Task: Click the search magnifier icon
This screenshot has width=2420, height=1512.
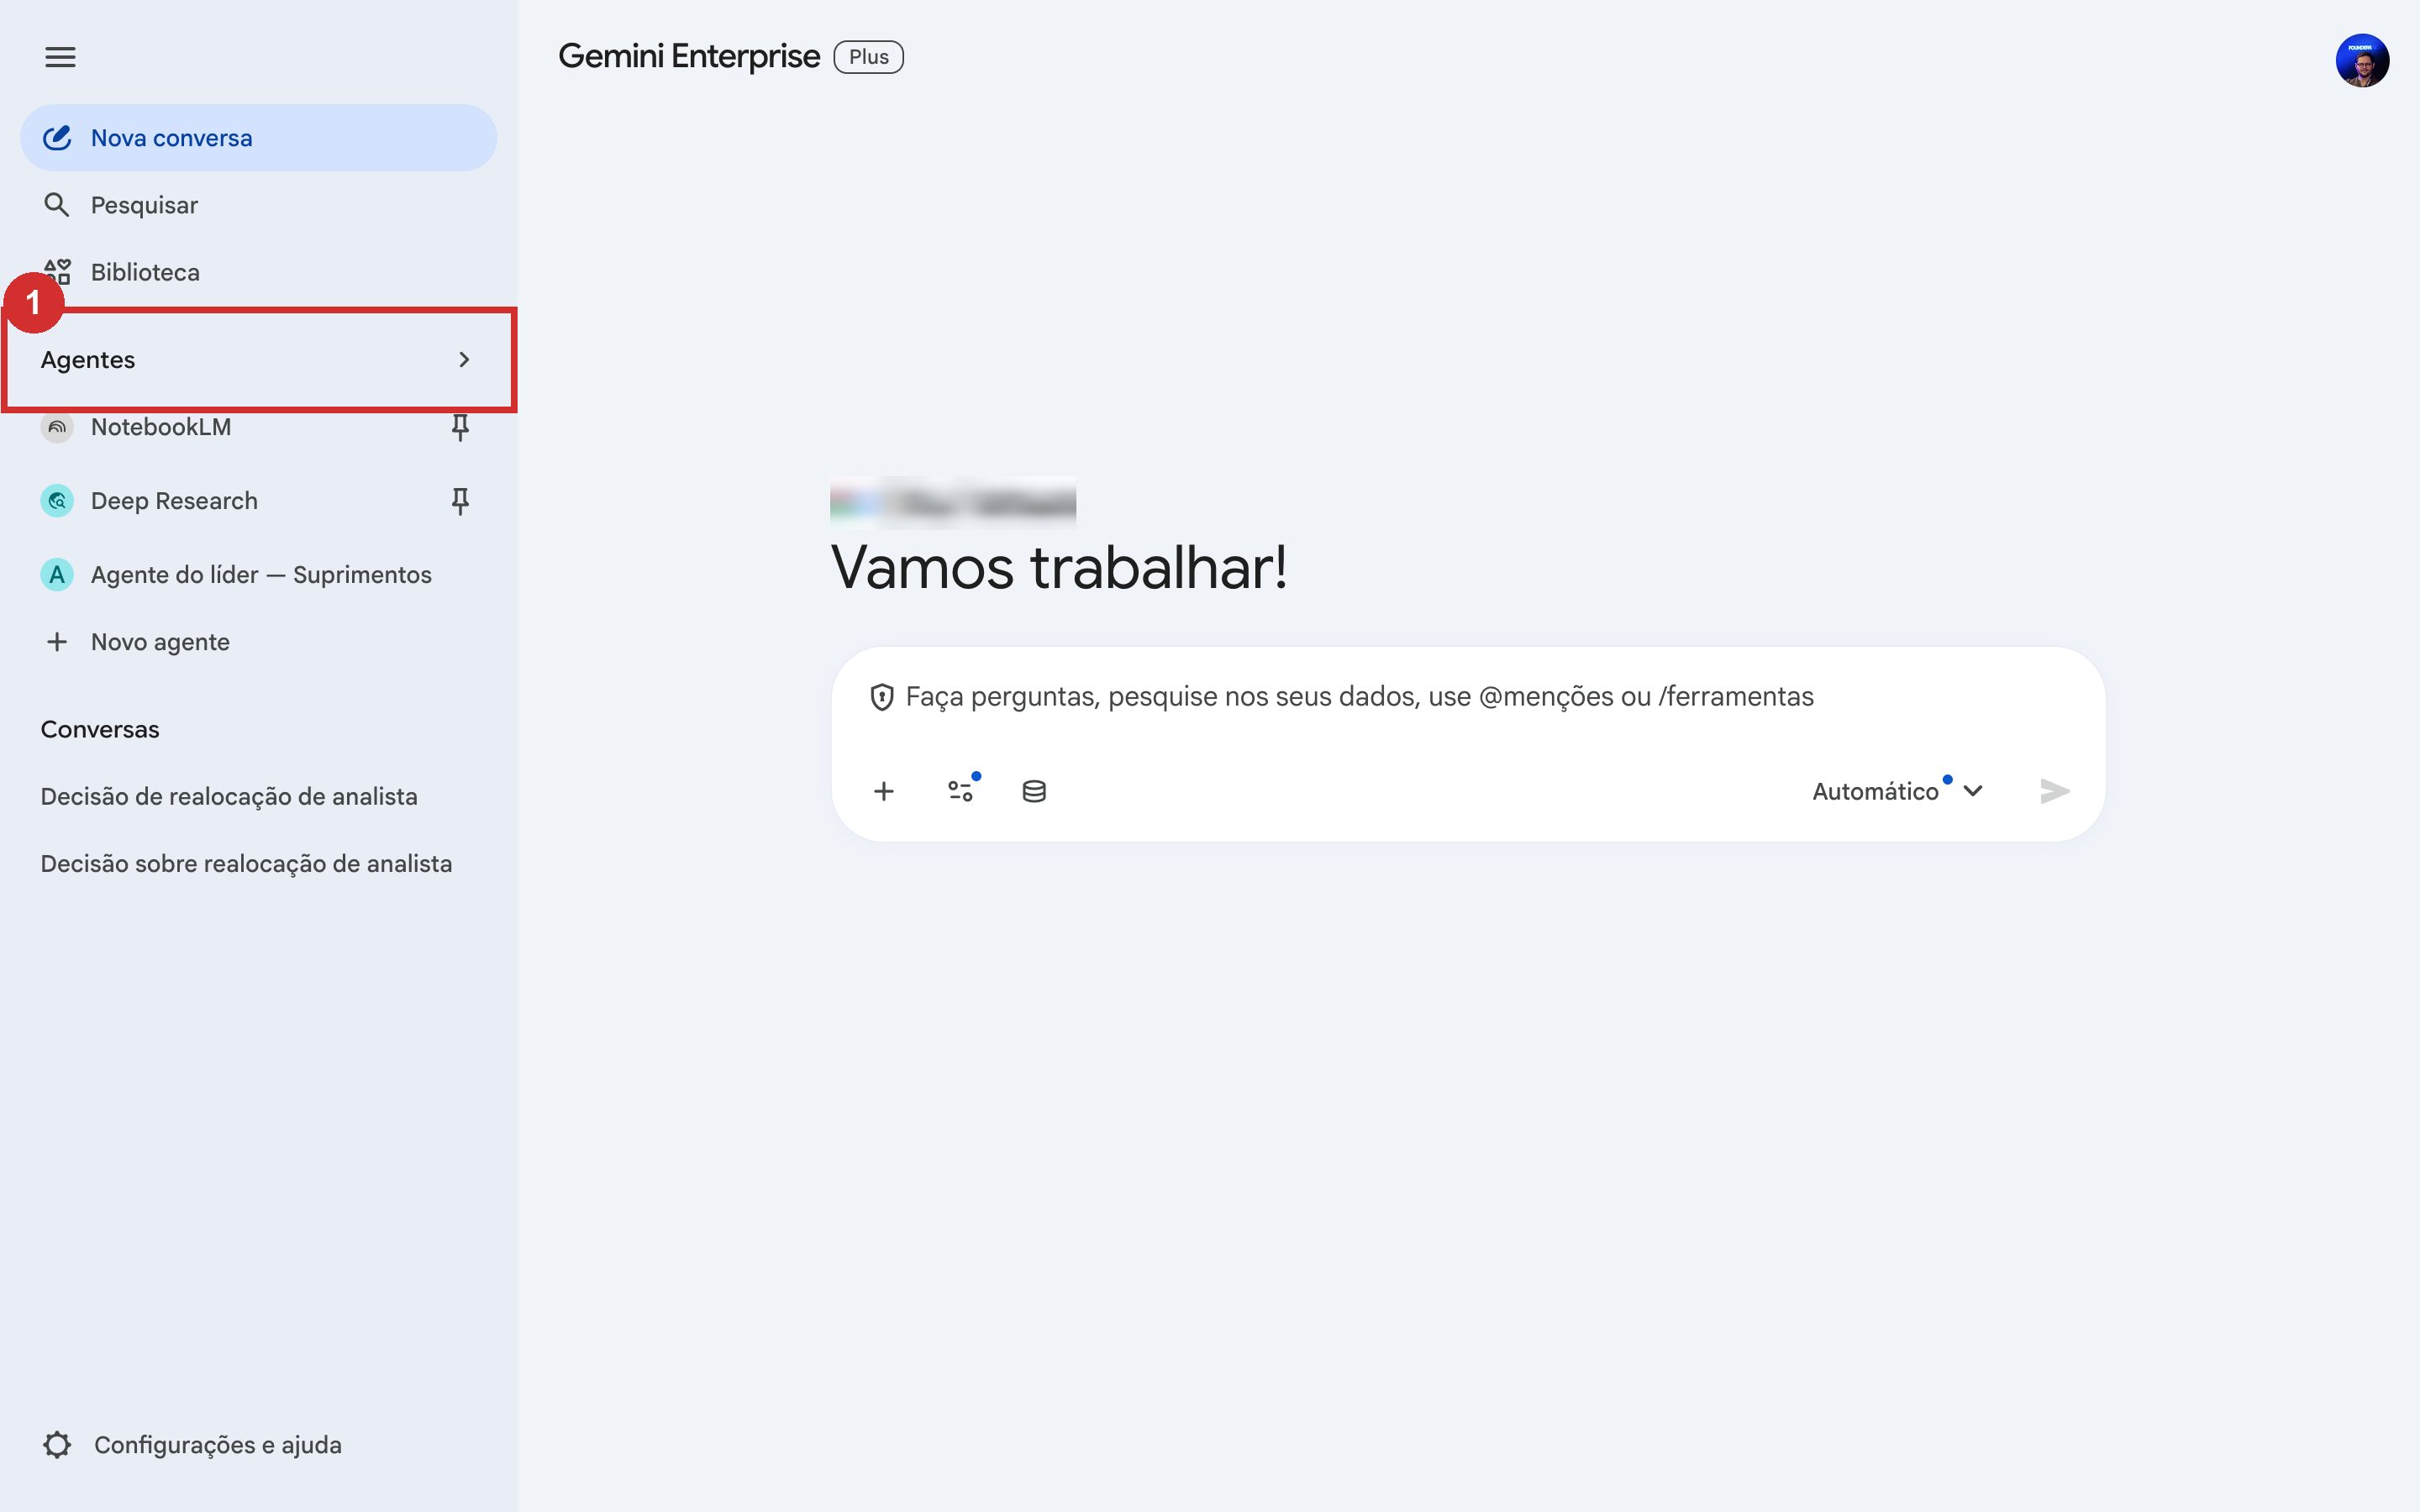Action: pyautogui.click(x=57, y=205)
